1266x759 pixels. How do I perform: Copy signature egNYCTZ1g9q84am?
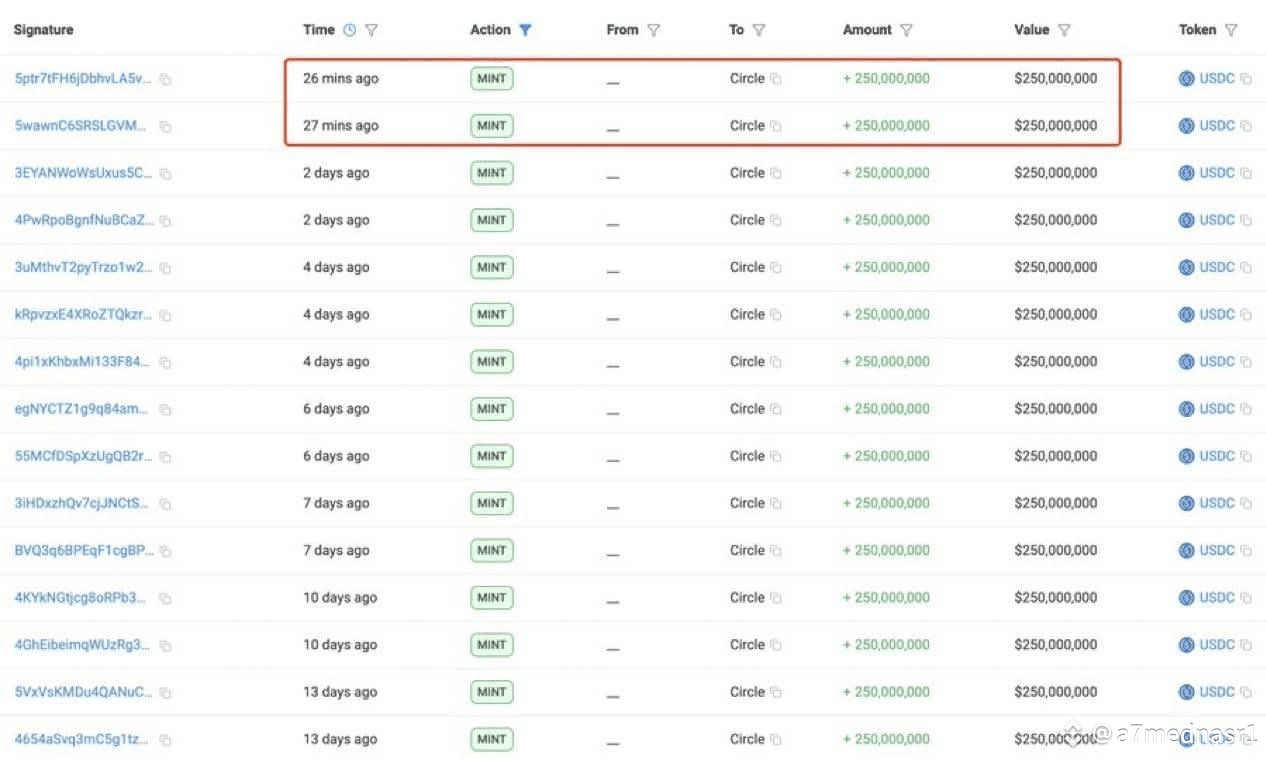tap(166, 410)
